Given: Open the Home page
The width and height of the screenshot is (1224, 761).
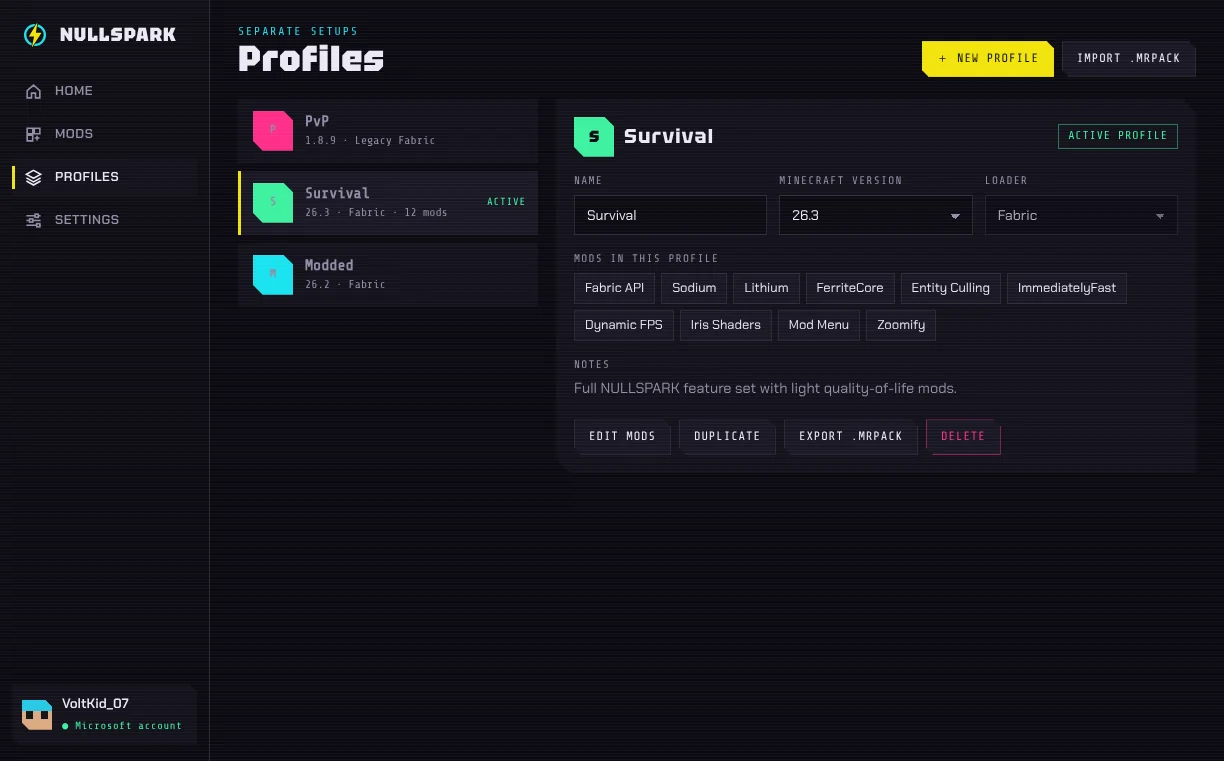Looking at the screenshot, I should coord(104,91).
